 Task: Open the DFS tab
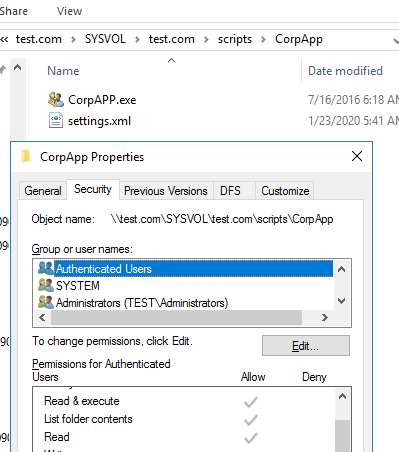tap(230, 191)
